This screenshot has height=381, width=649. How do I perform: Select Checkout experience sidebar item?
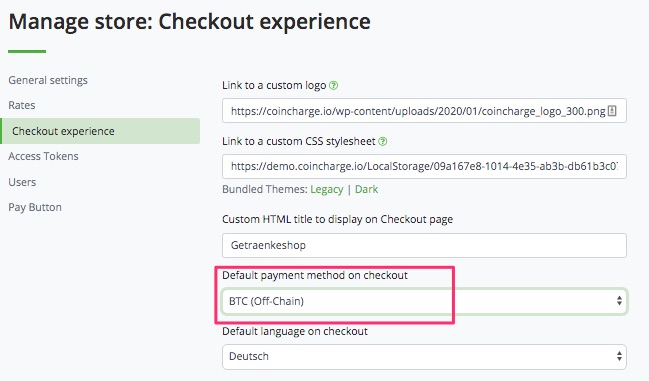(x=100, y=131)
